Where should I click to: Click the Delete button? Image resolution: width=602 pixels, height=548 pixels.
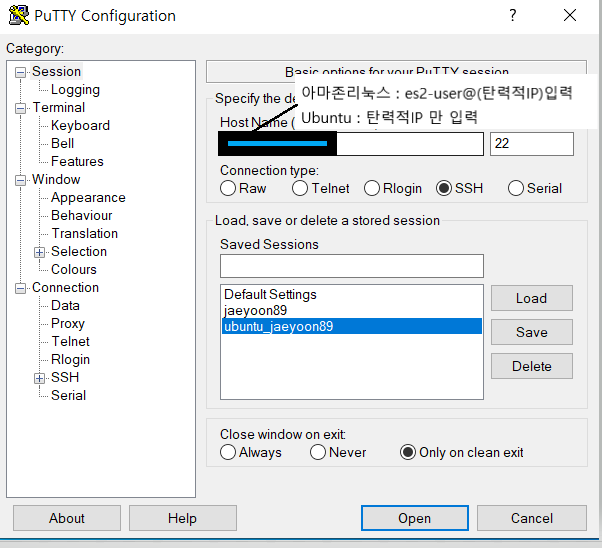click(x=532, y=366)
